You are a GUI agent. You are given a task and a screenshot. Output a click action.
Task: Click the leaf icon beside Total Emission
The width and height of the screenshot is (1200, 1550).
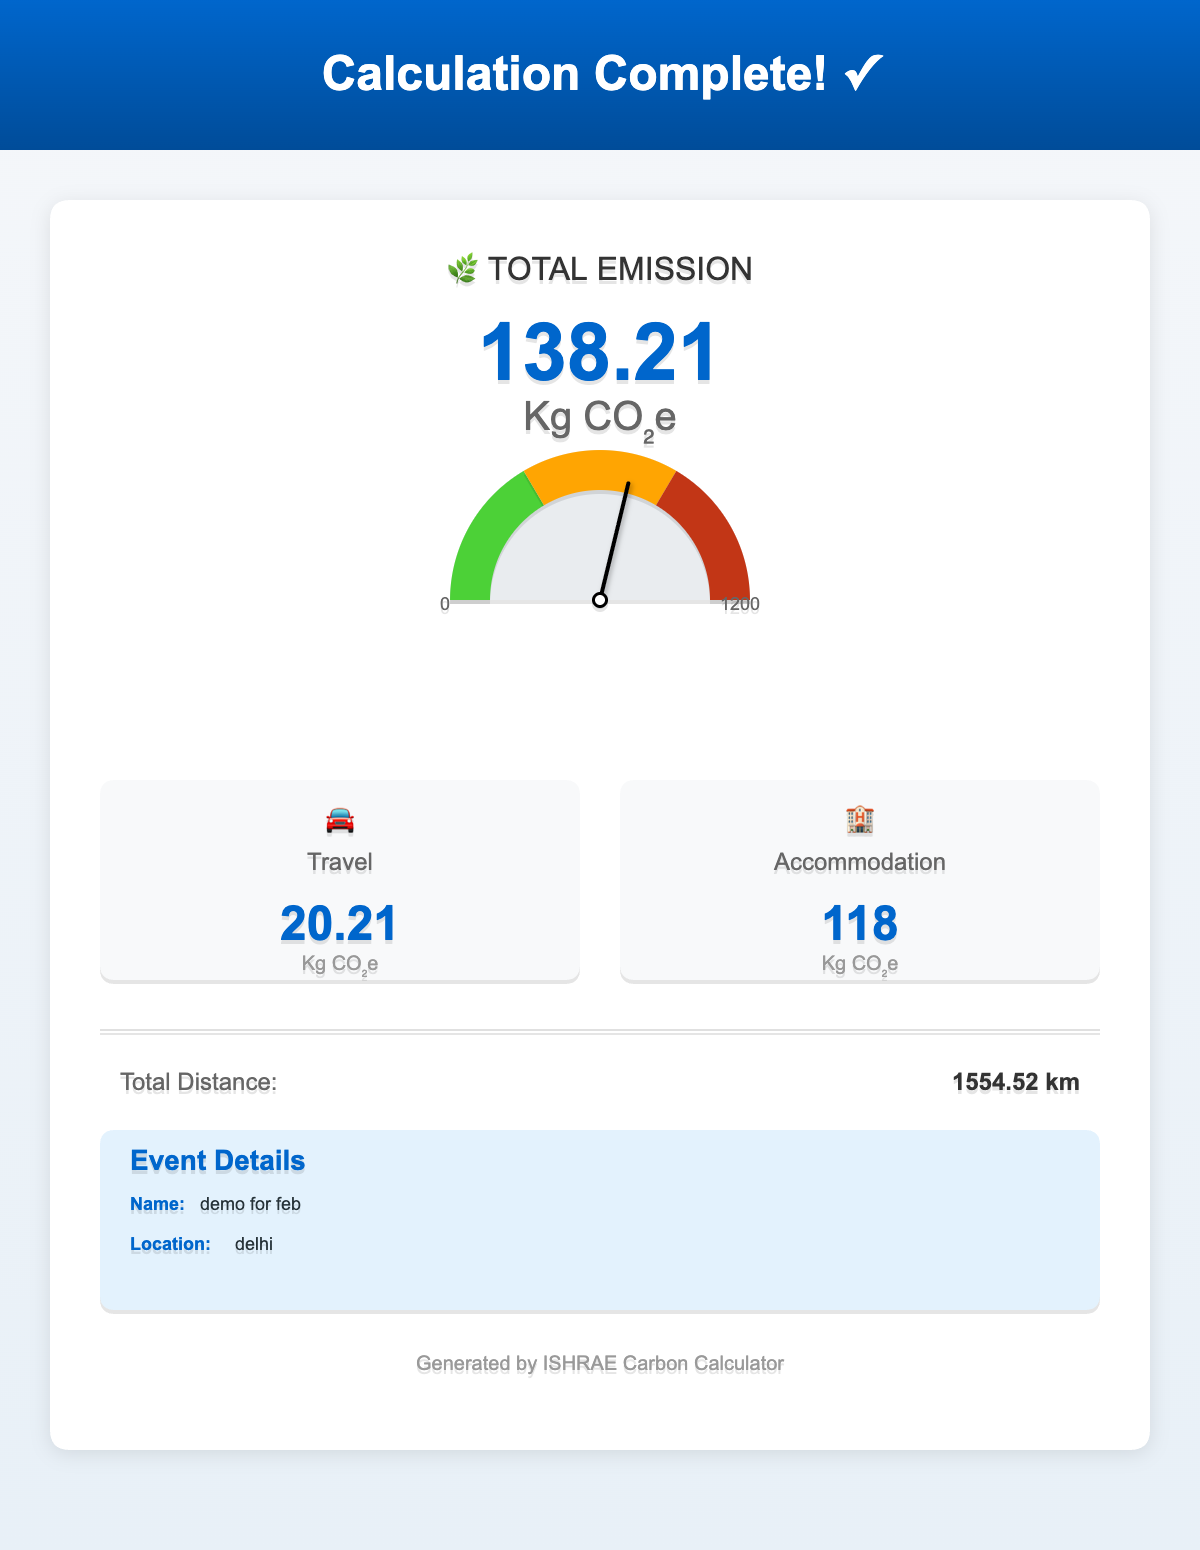coord(462,269)
